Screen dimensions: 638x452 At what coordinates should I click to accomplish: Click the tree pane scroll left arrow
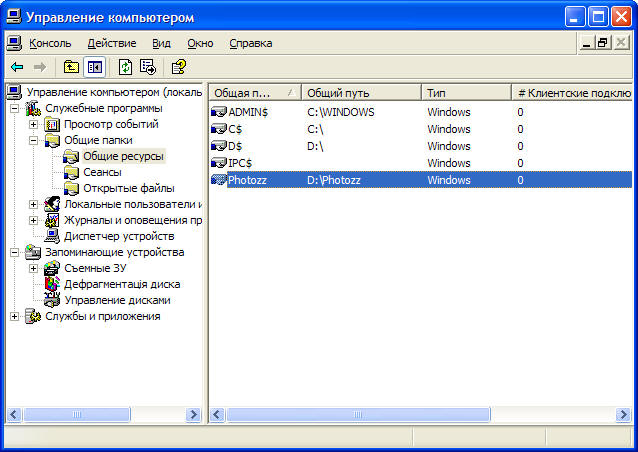coord(14,415)
